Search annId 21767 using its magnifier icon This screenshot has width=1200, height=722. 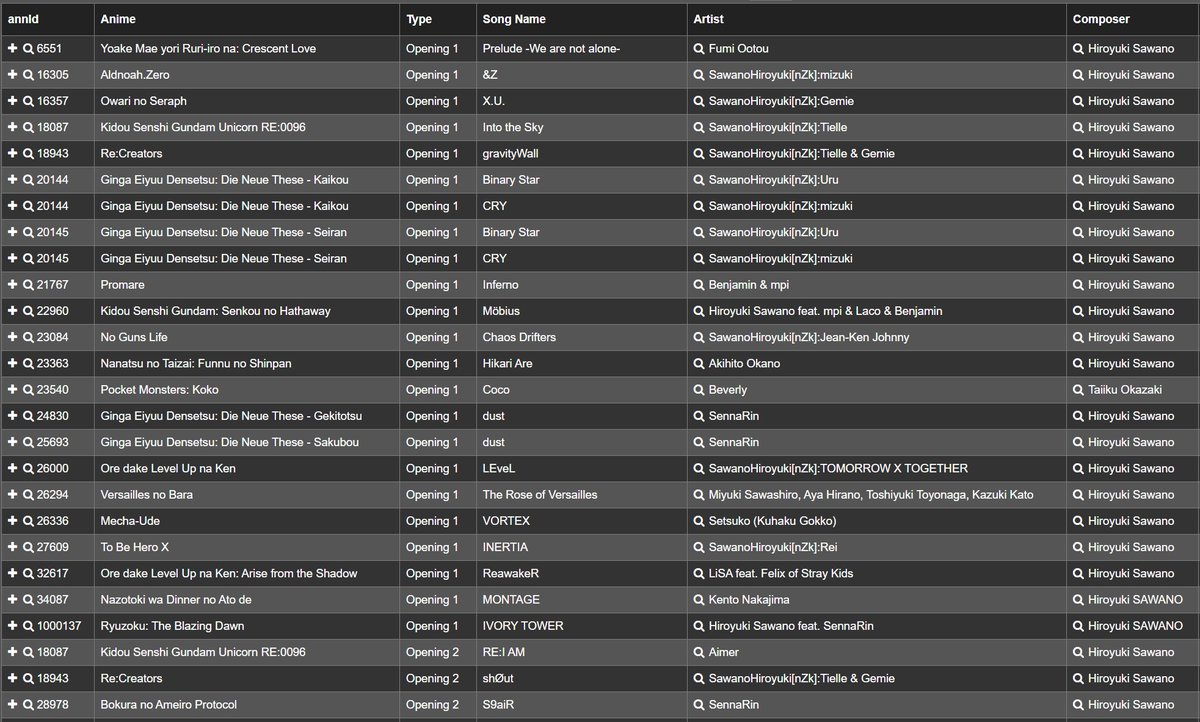(x=28, y=285)
